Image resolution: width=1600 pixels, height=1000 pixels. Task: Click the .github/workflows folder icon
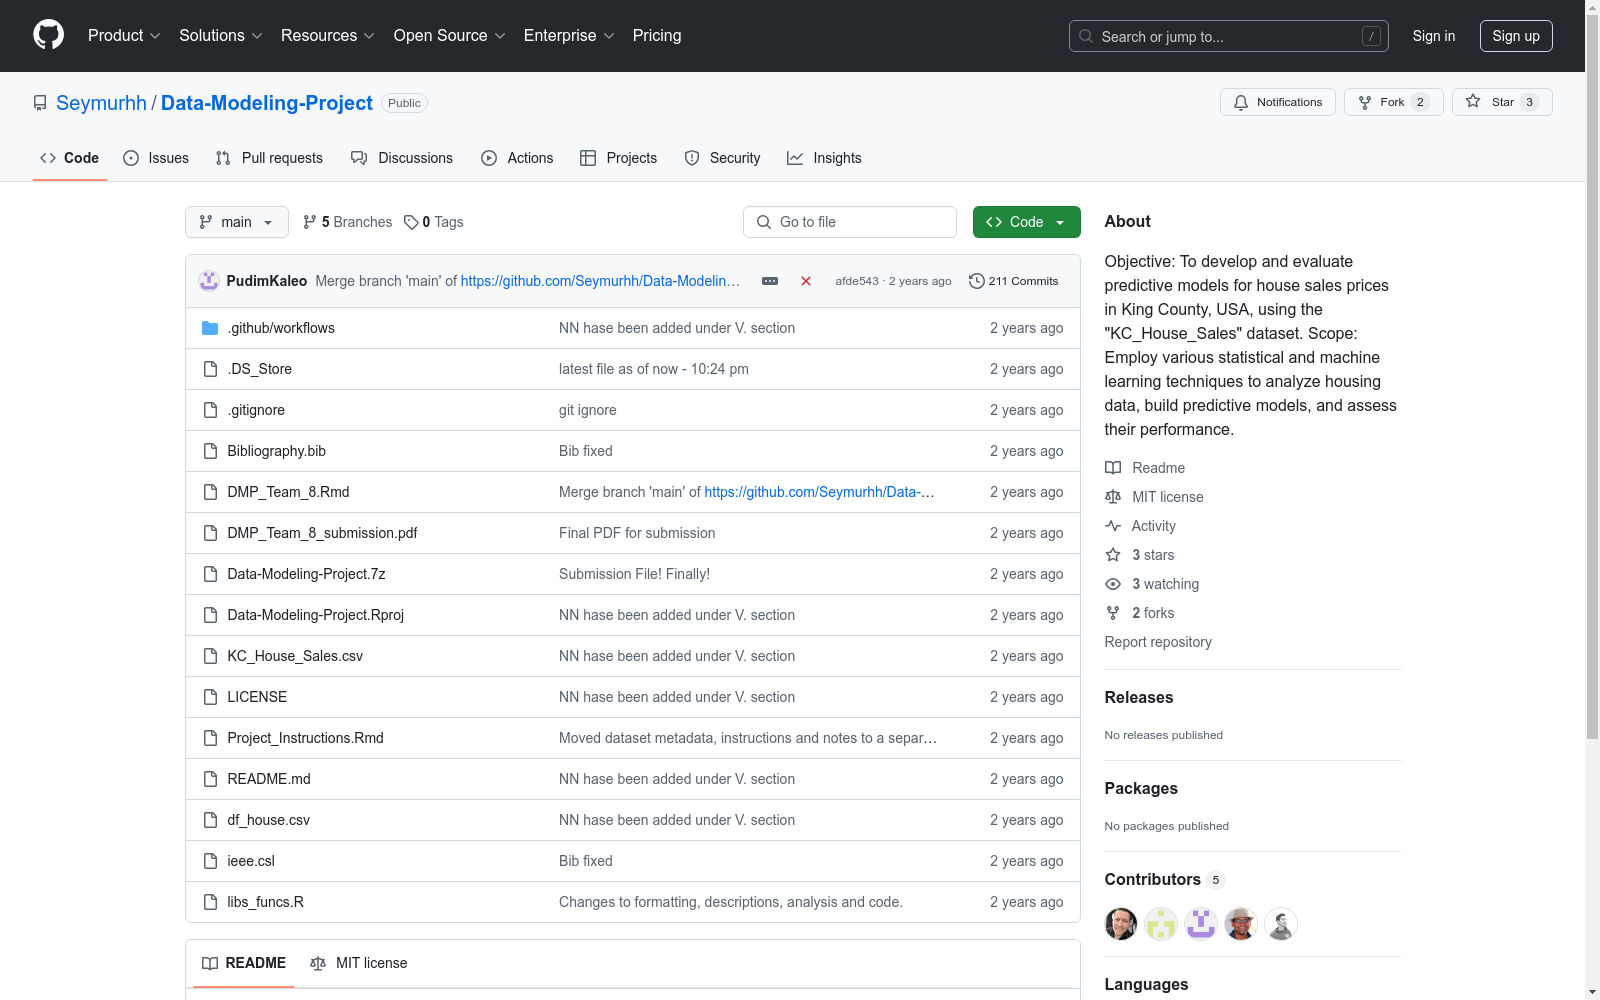(210, 328)
